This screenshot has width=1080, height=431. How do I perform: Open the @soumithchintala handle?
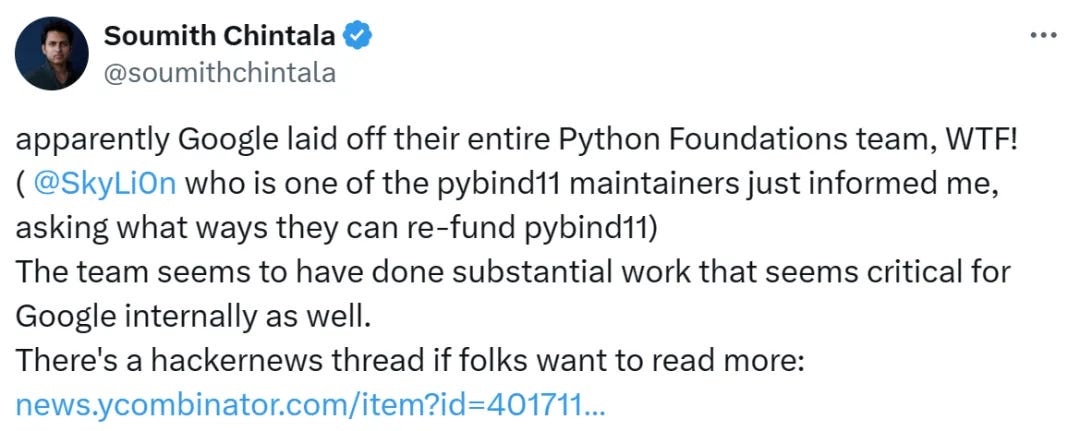pos(220,72)
